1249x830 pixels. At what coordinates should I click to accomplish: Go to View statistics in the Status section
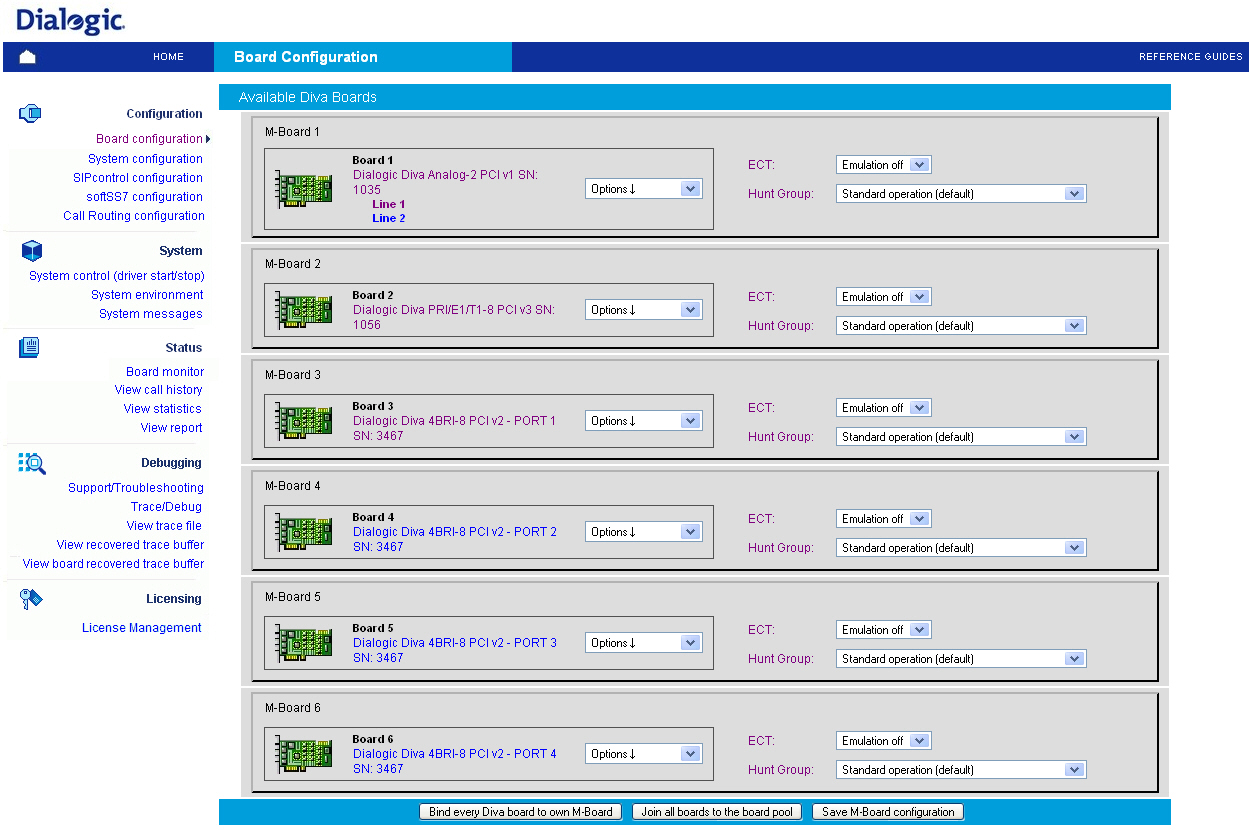162,408
